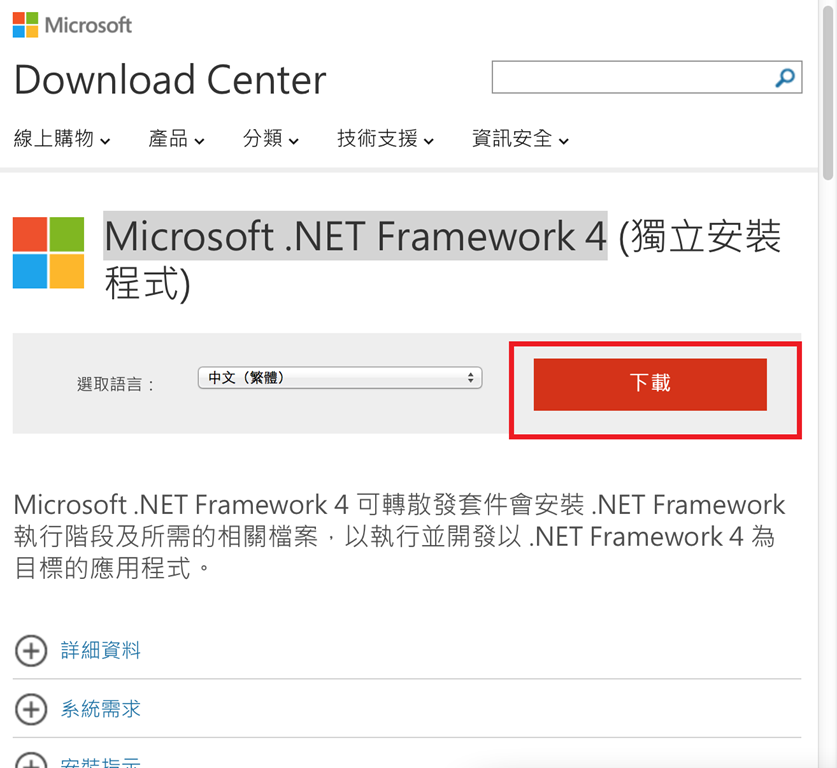This screenshot has height=768, width=837.
Task: Open the 中文（繁體）language dropdown
Action: [340, 378]
